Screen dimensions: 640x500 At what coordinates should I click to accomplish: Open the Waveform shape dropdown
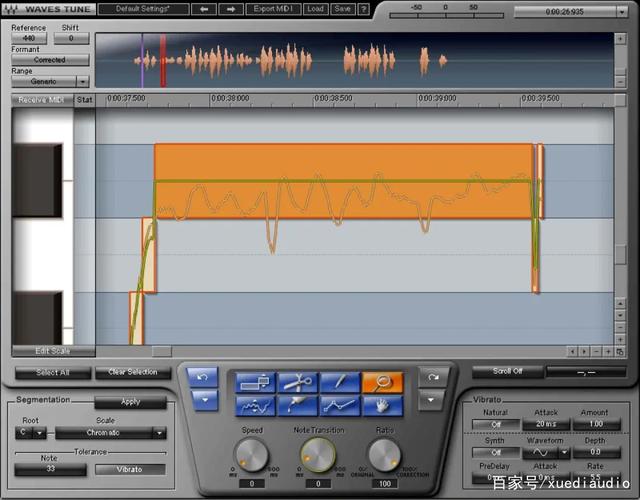tap(564, 452)
